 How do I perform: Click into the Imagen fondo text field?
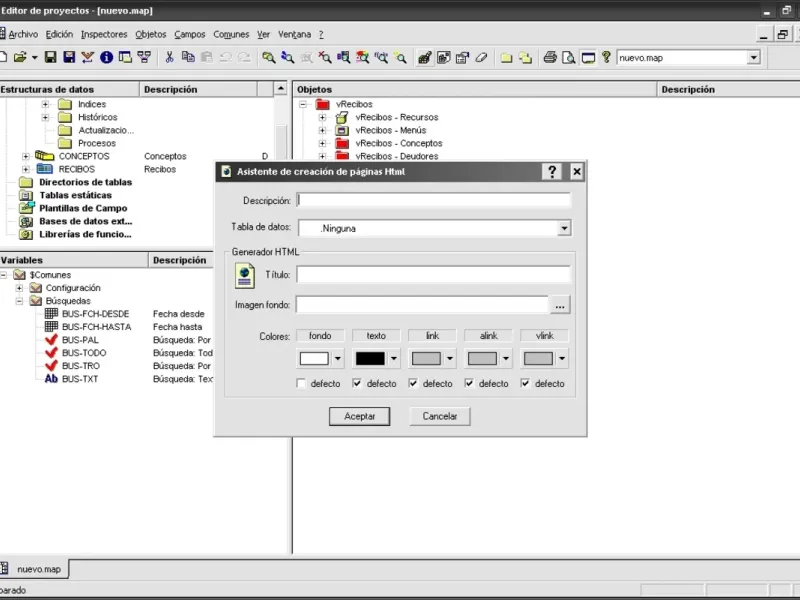pos(422,305)
